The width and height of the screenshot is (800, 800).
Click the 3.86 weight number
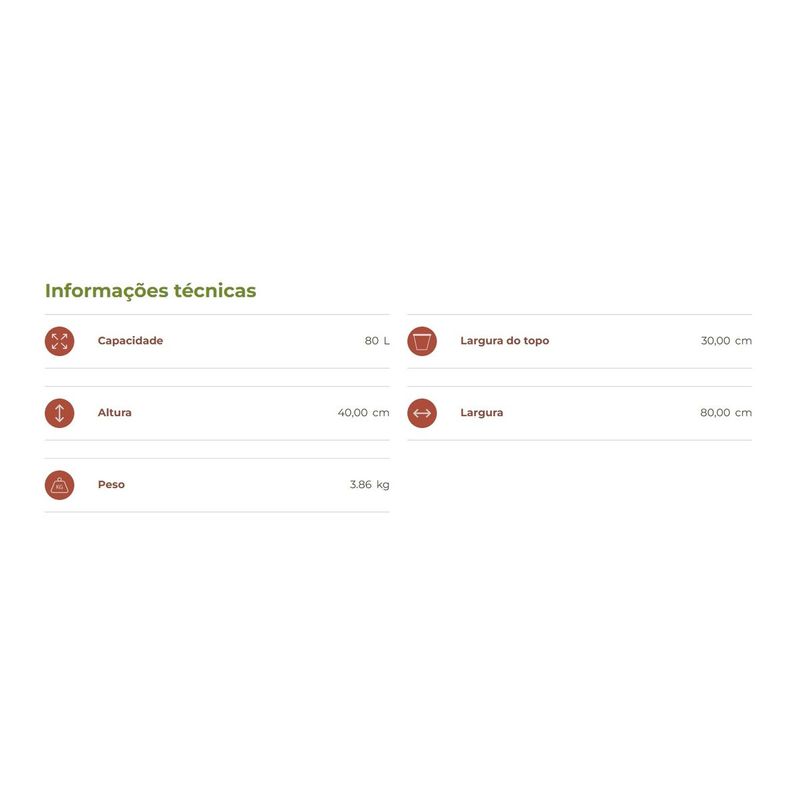tap(360, 485)
